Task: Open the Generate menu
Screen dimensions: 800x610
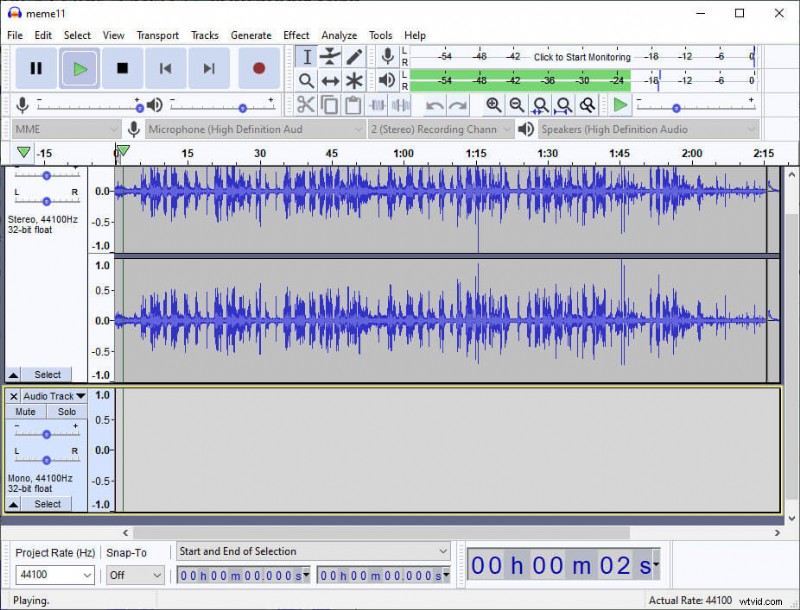Action: [251, 35]
